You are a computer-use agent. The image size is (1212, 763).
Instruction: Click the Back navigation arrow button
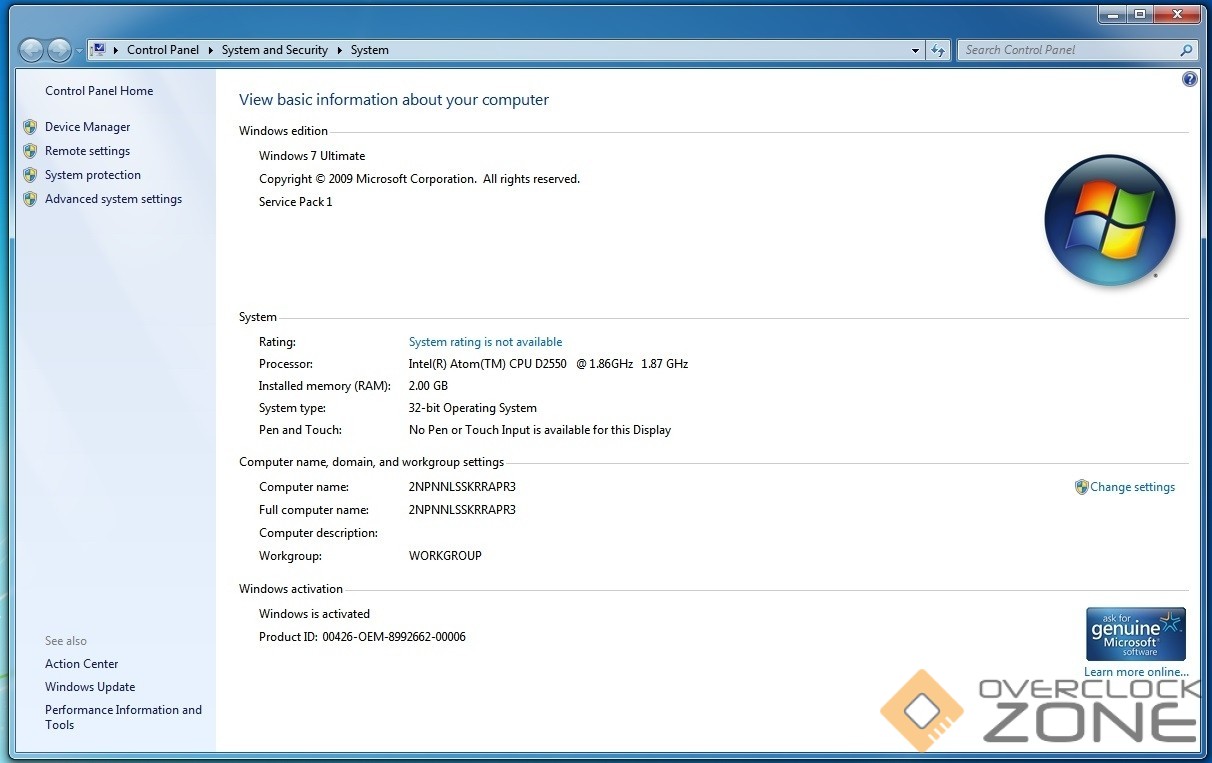pos(32,50)
